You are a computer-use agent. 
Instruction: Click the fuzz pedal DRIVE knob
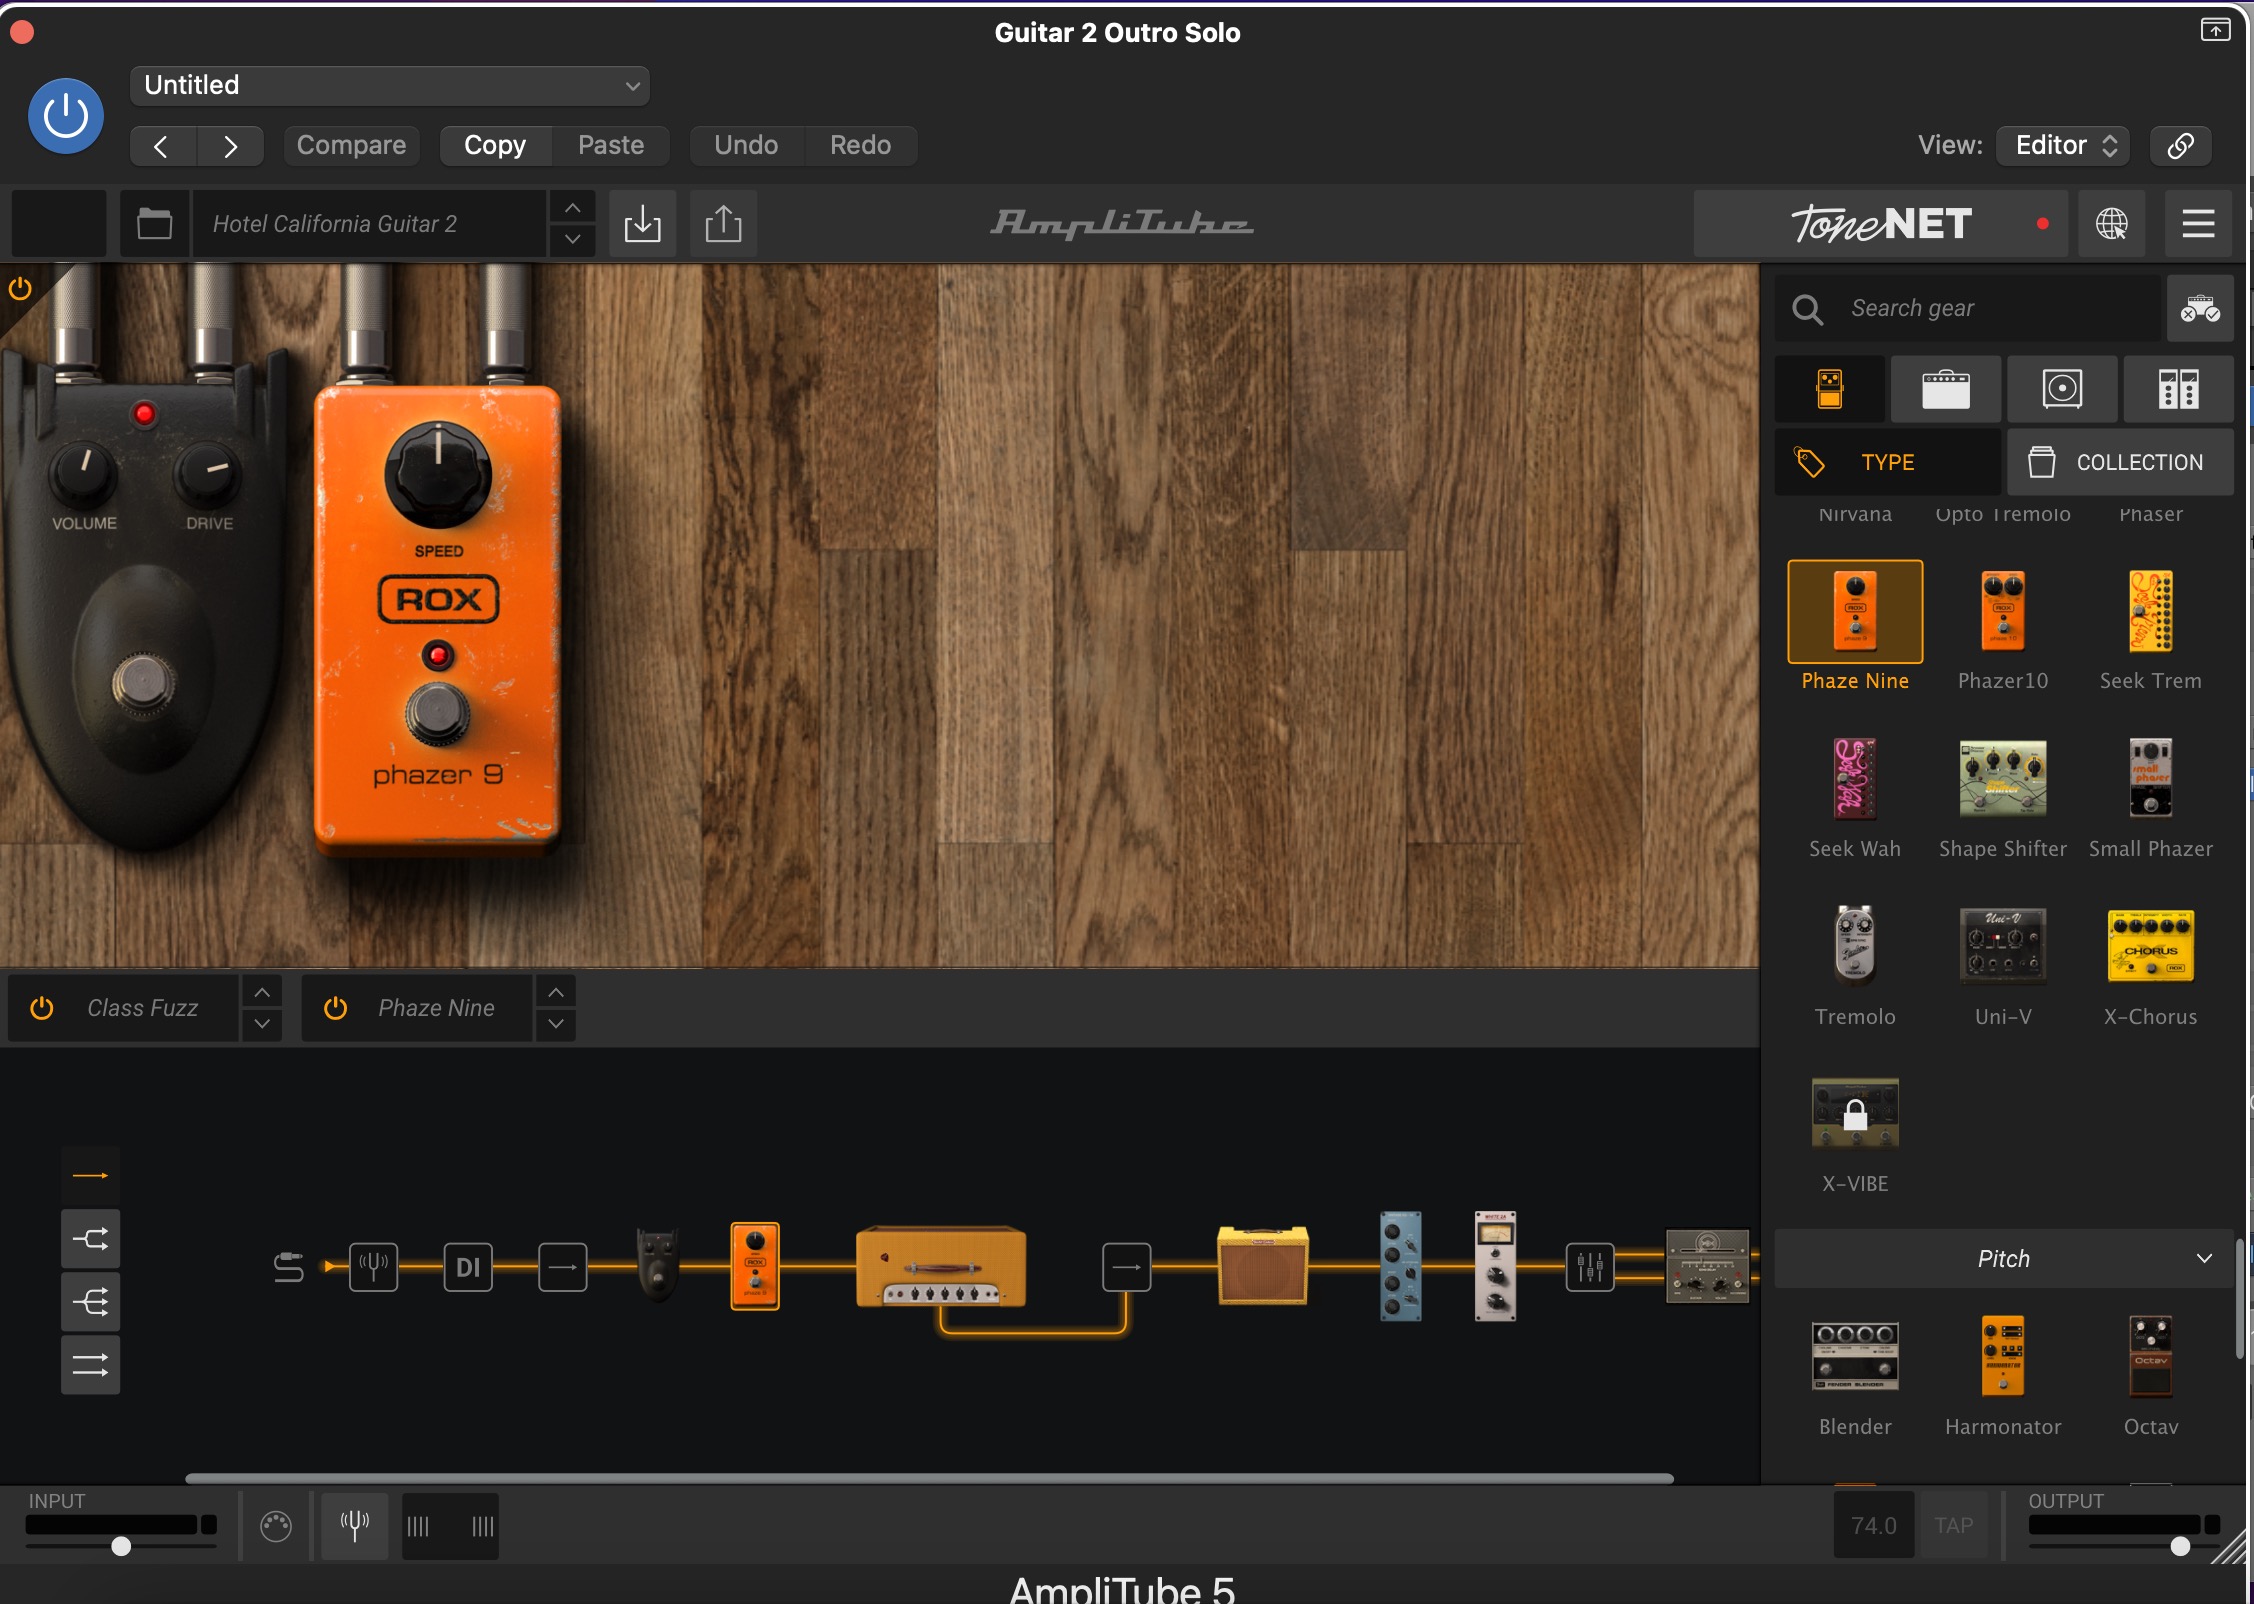coord(209,474)
